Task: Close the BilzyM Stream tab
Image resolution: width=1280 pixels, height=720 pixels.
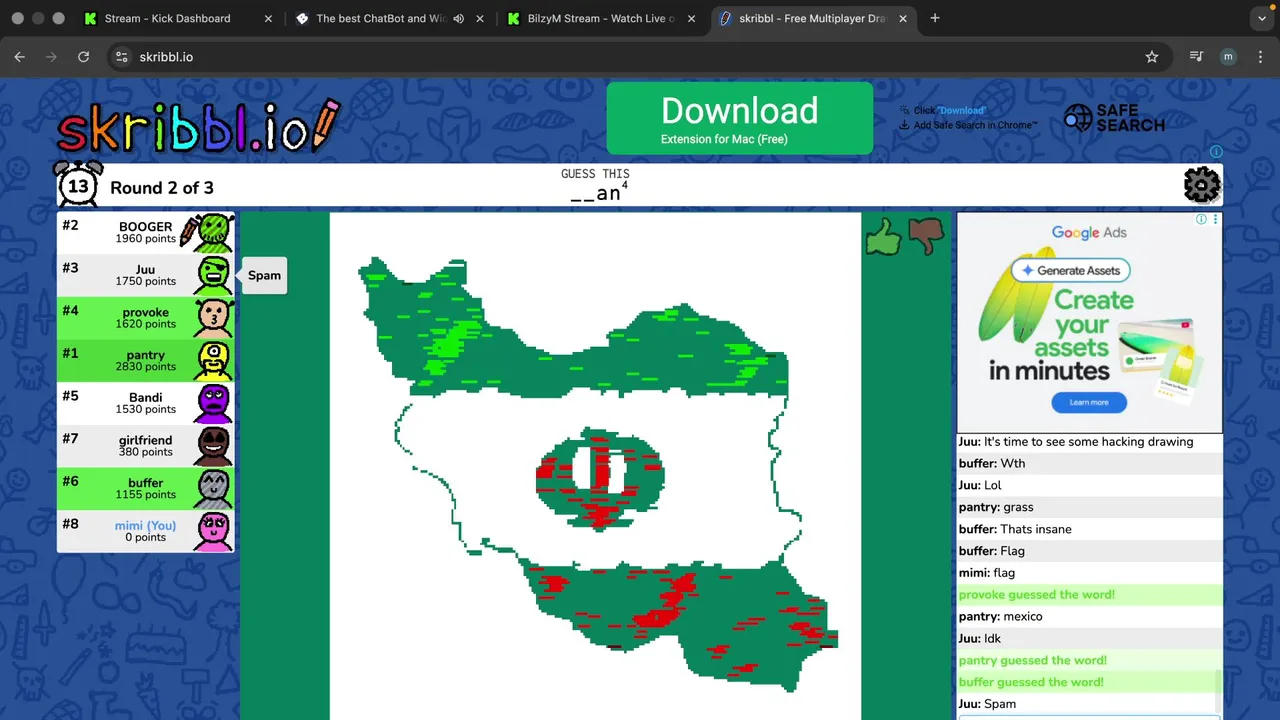Action: click(x=691, y=18)
